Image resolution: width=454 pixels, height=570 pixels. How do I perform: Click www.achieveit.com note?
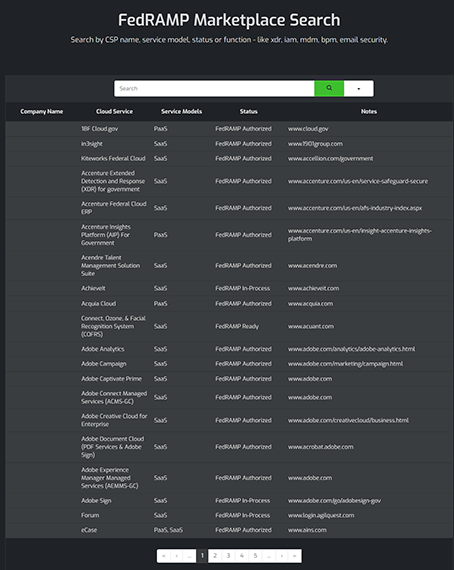click(x=313, y=288)
